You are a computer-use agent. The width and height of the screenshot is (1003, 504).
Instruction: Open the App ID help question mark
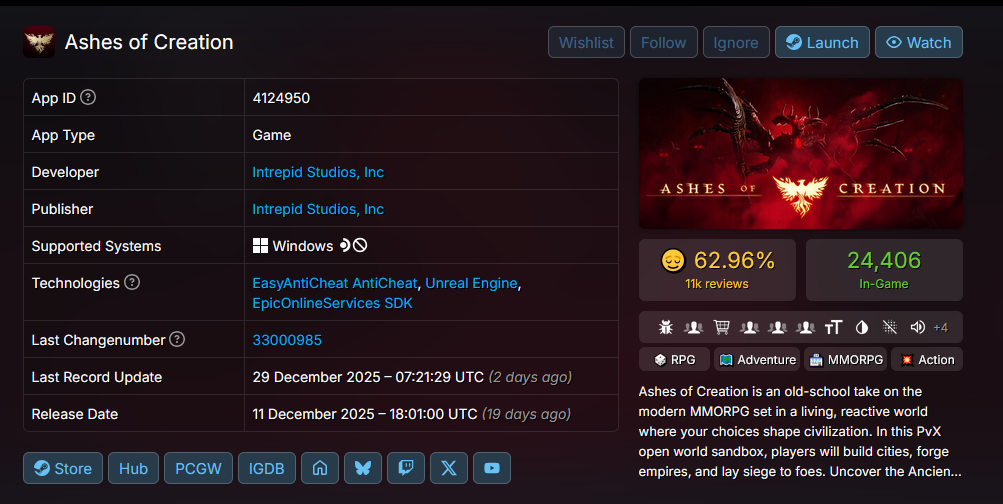[88, 97]
